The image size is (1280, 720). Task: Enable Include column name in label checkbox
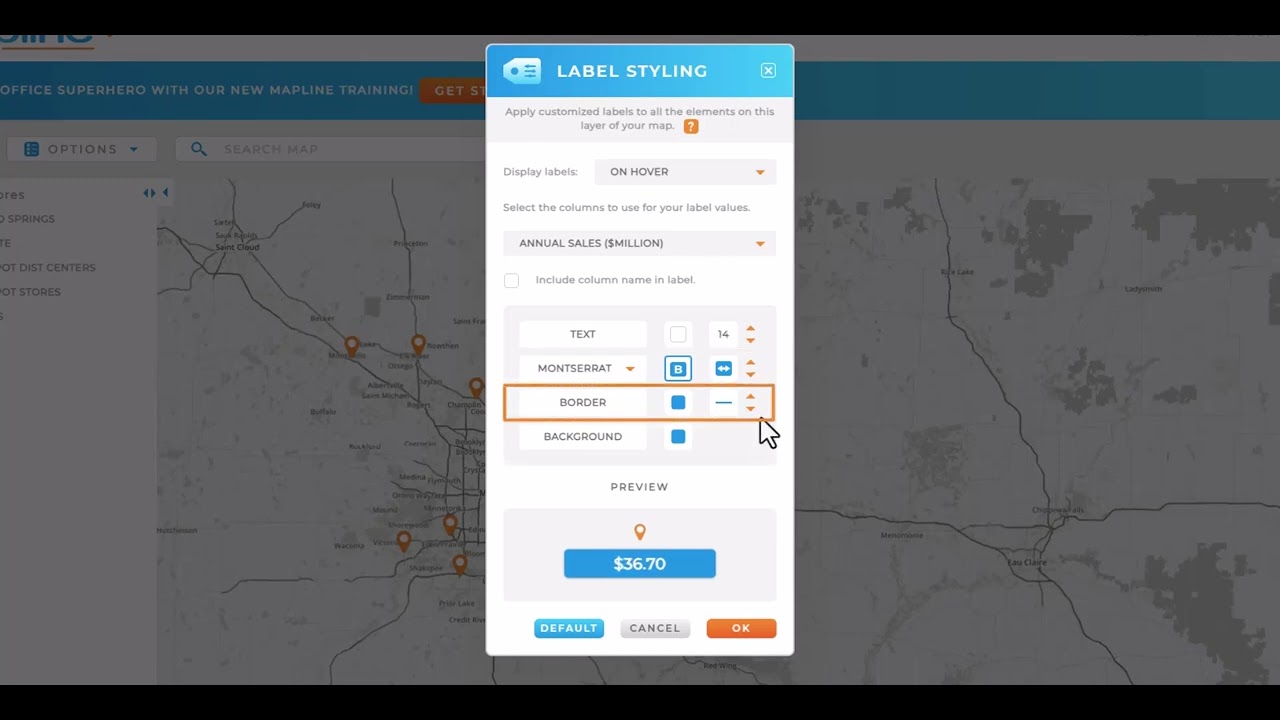(x=512, y=281)
